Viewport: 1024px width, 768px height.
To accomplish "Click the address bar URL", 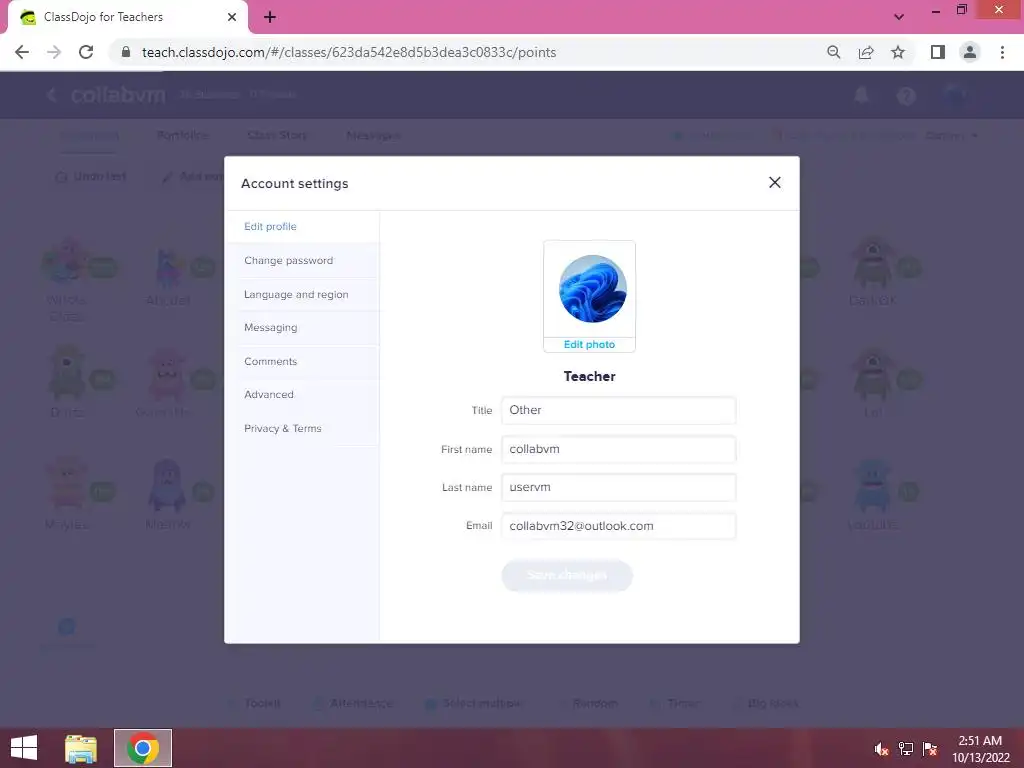I will [x=349, y=52].
